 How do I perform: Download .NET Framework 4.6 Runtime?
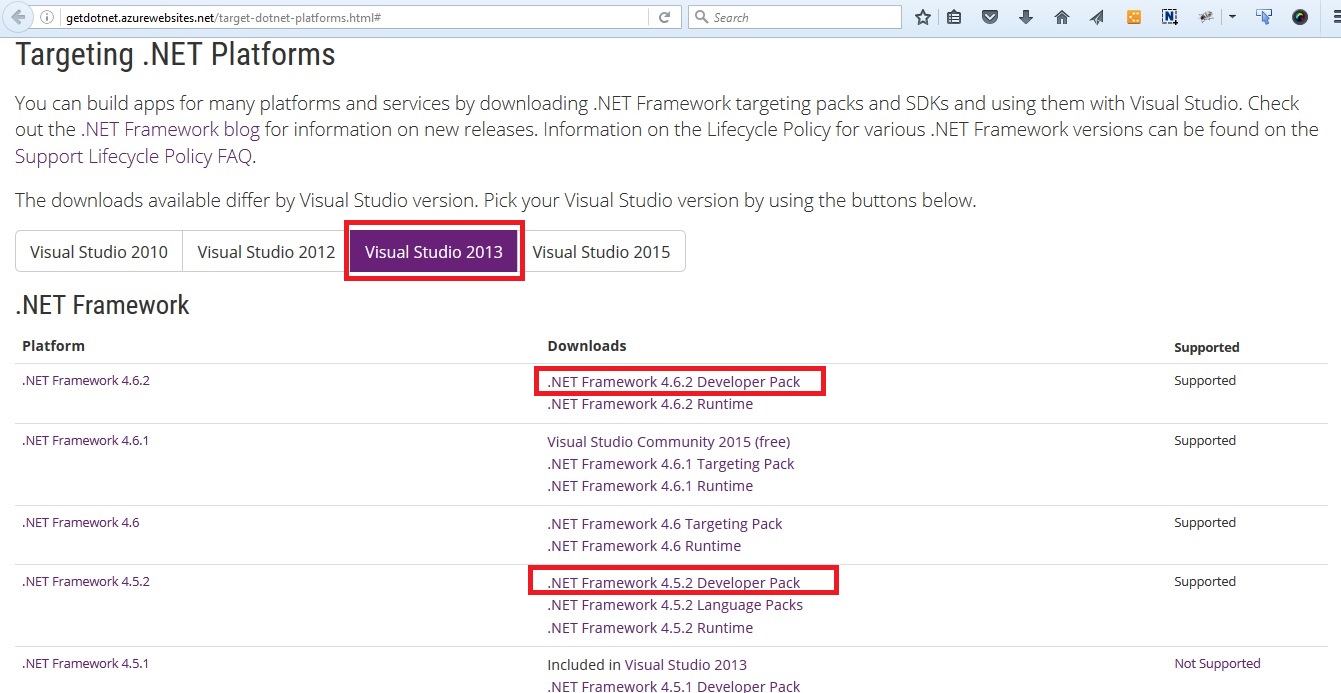(644, 546)
